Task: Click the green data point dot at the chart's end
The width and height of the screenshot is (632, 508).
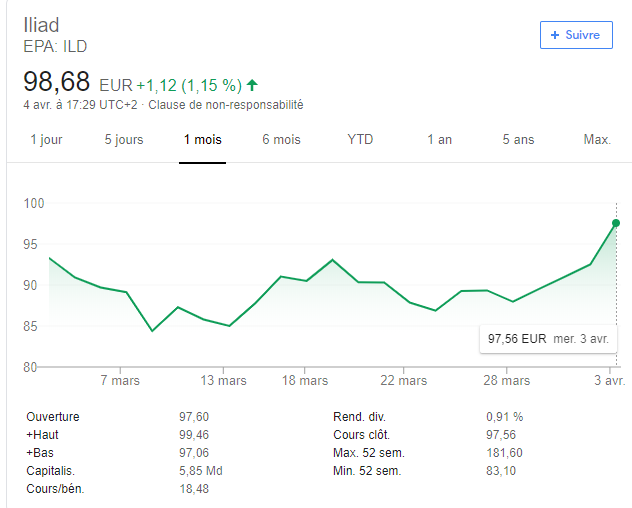Action: coord(616,223)
